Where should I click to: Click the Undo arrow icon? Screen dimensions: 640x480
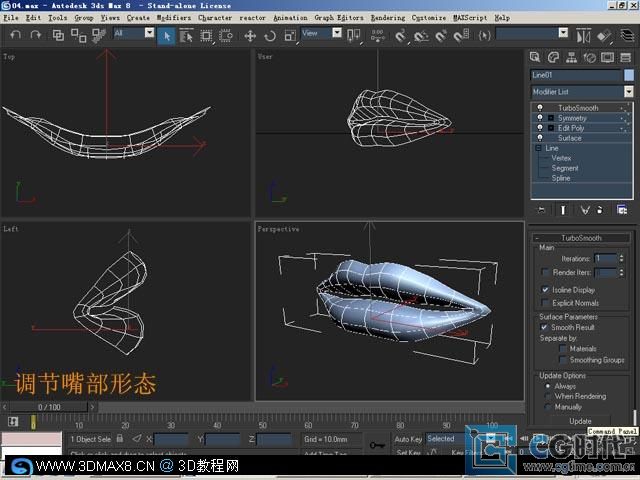(x=16, y=35)
